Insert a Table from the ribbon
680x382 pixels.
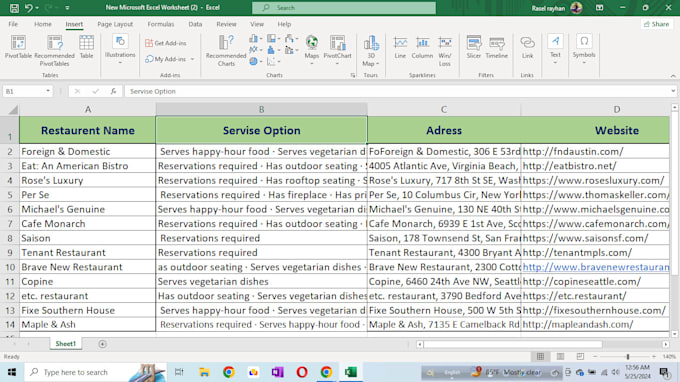[86, 47]
